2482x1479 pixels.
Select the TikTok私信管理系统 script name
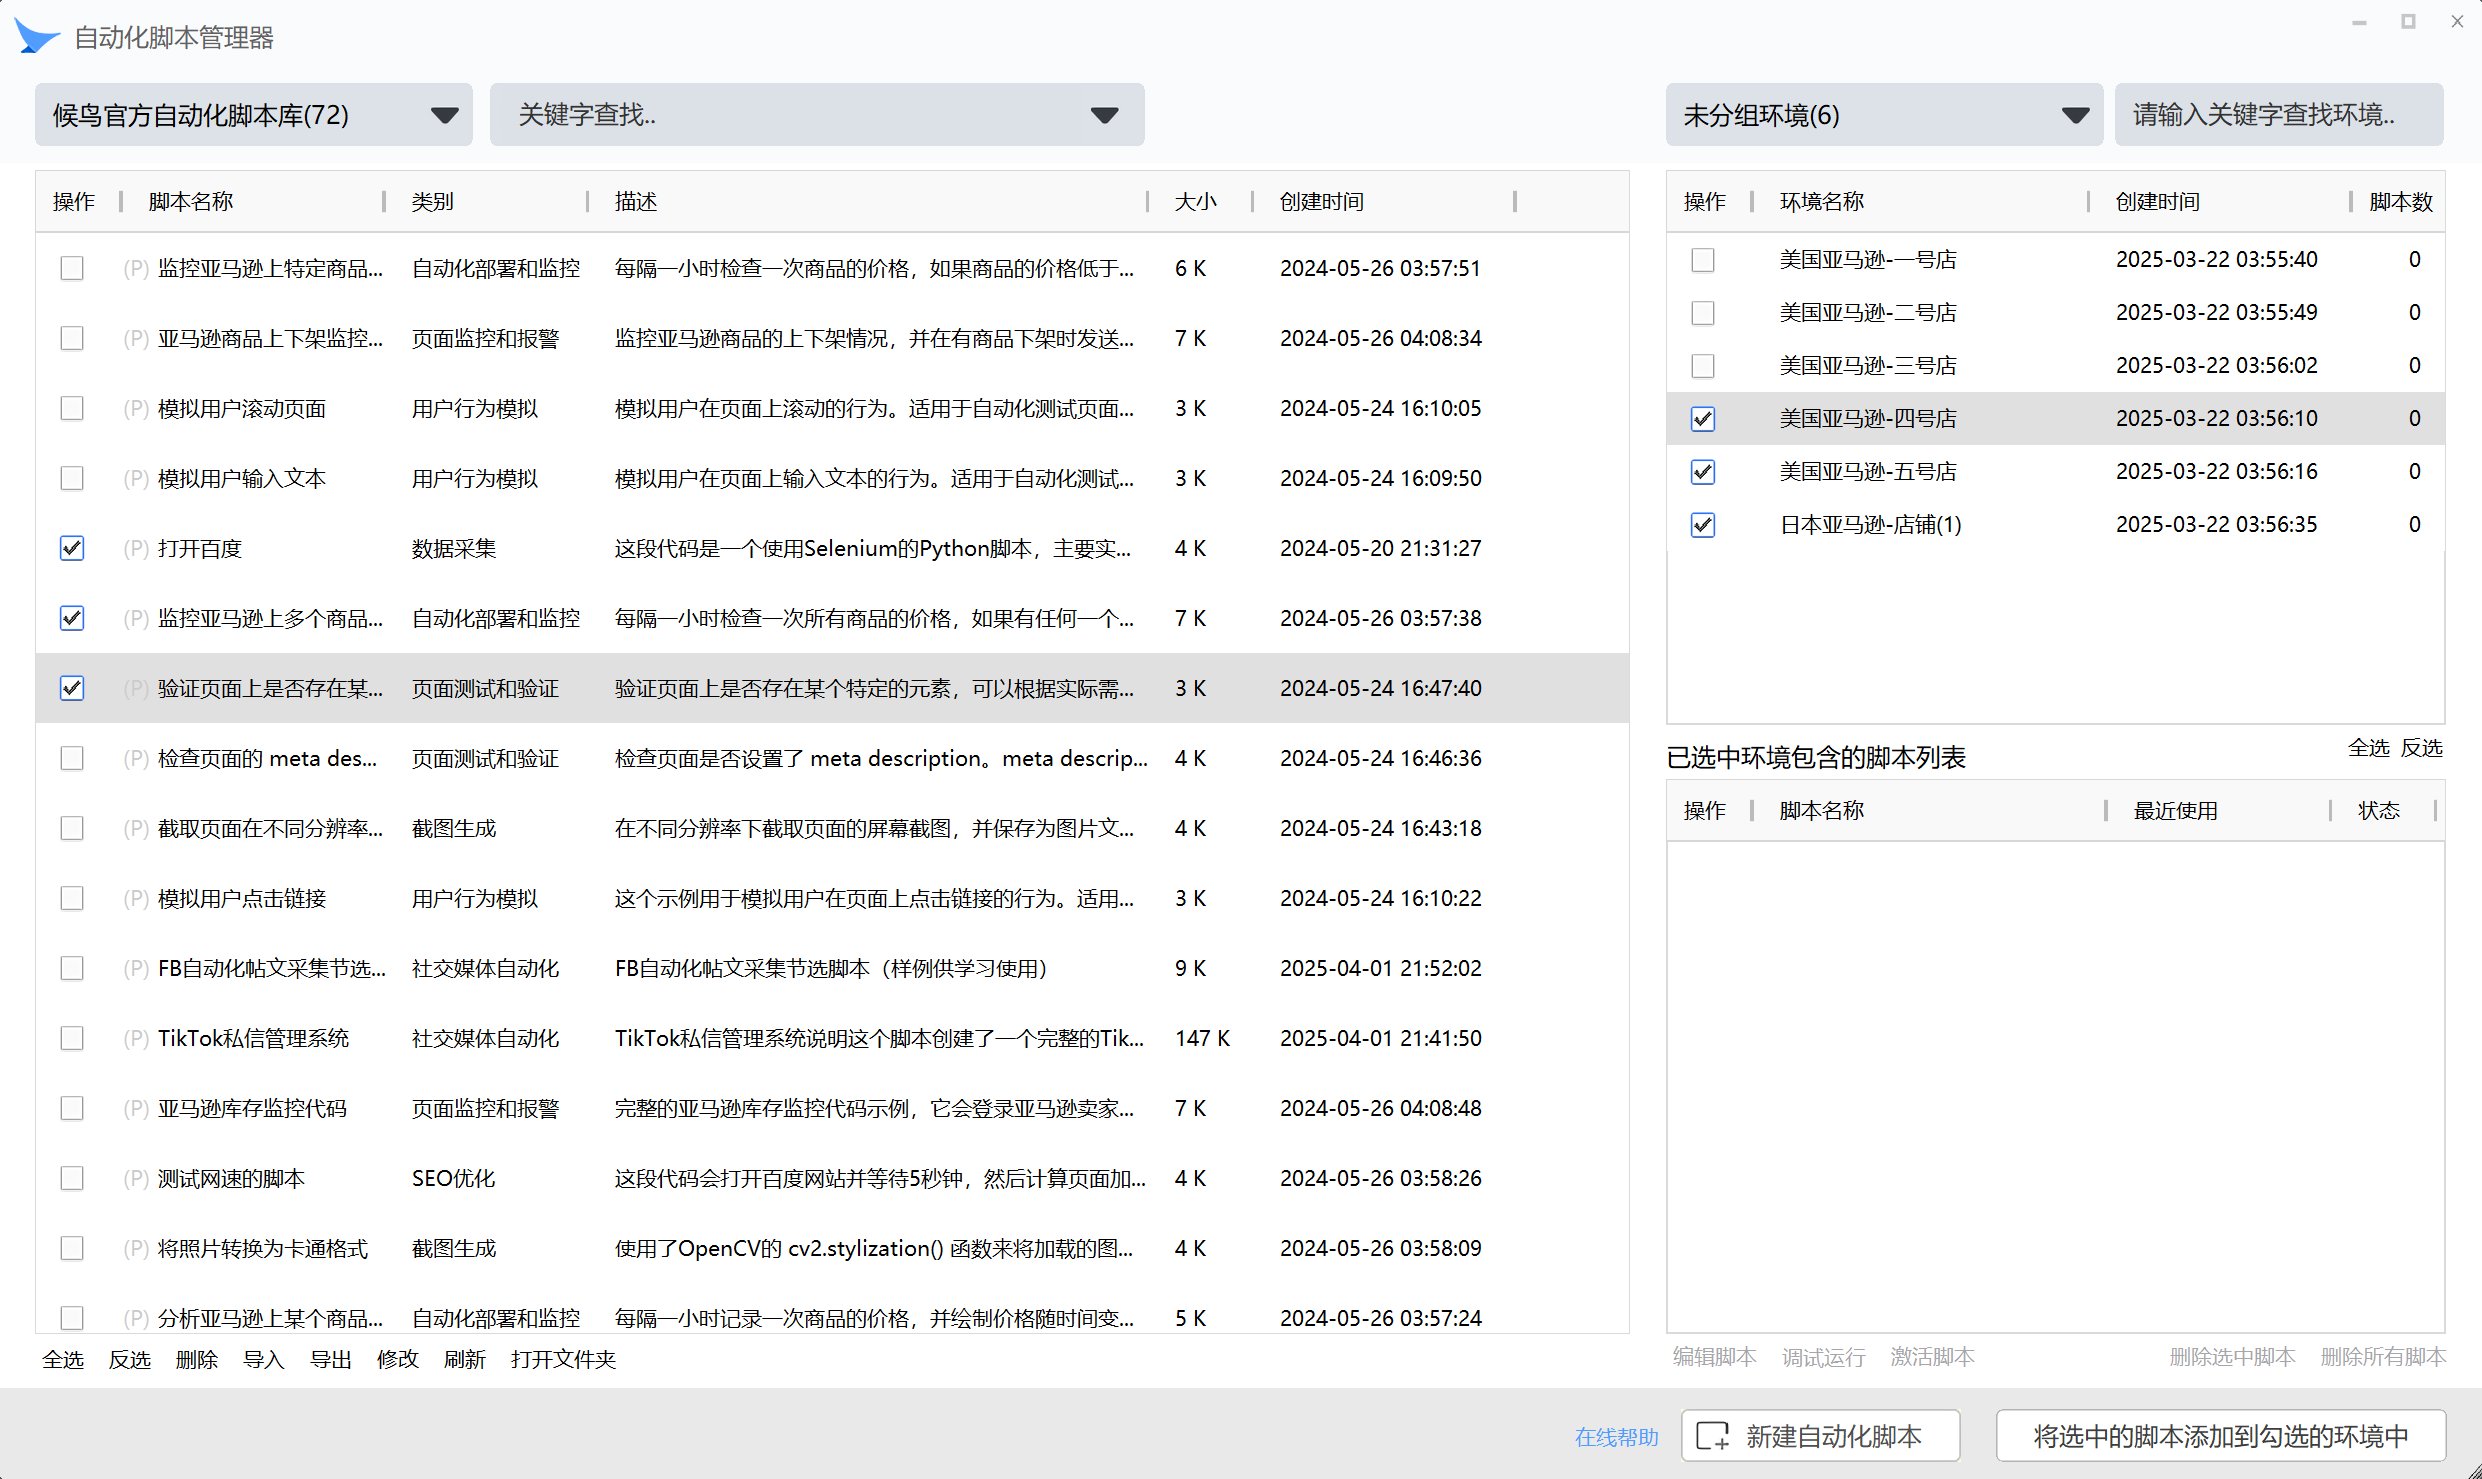pos(253,1038)
